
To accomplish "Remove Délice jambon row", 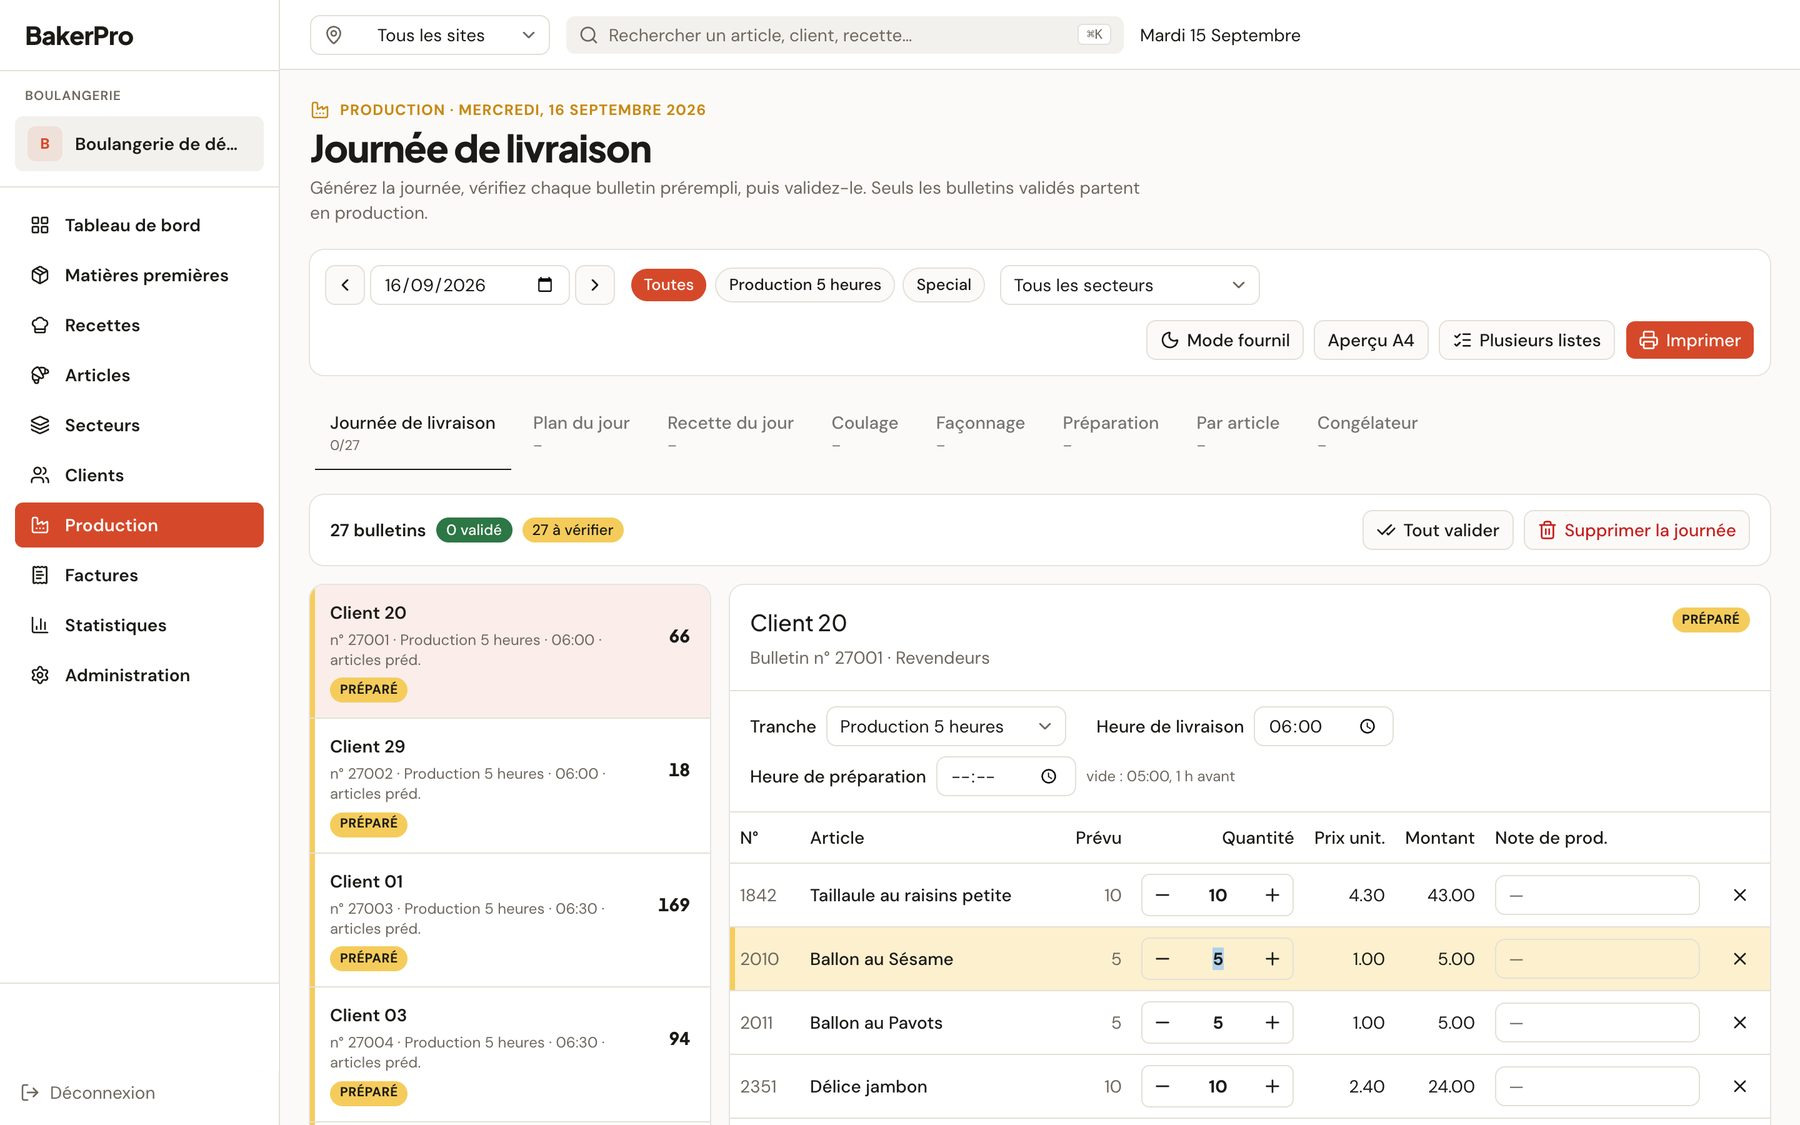I will pyautogui.click(x=1739, y=1087).
